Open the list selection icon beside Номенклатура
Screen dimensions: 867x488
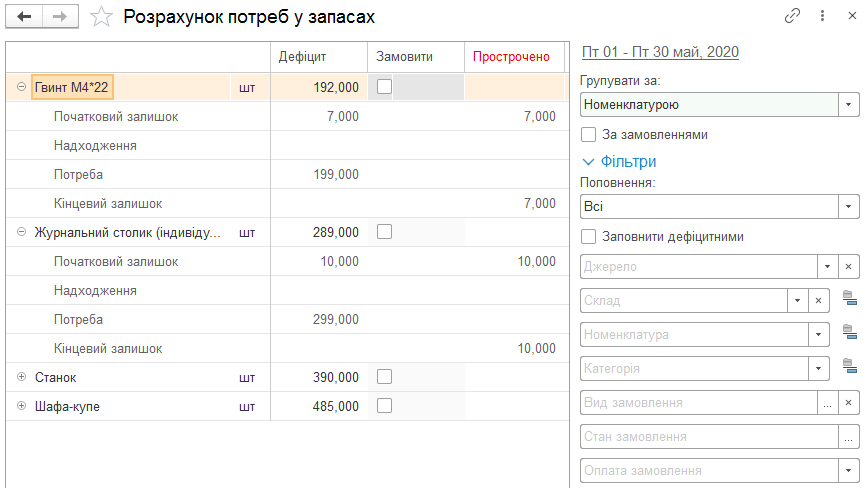[x=849, y=332]
